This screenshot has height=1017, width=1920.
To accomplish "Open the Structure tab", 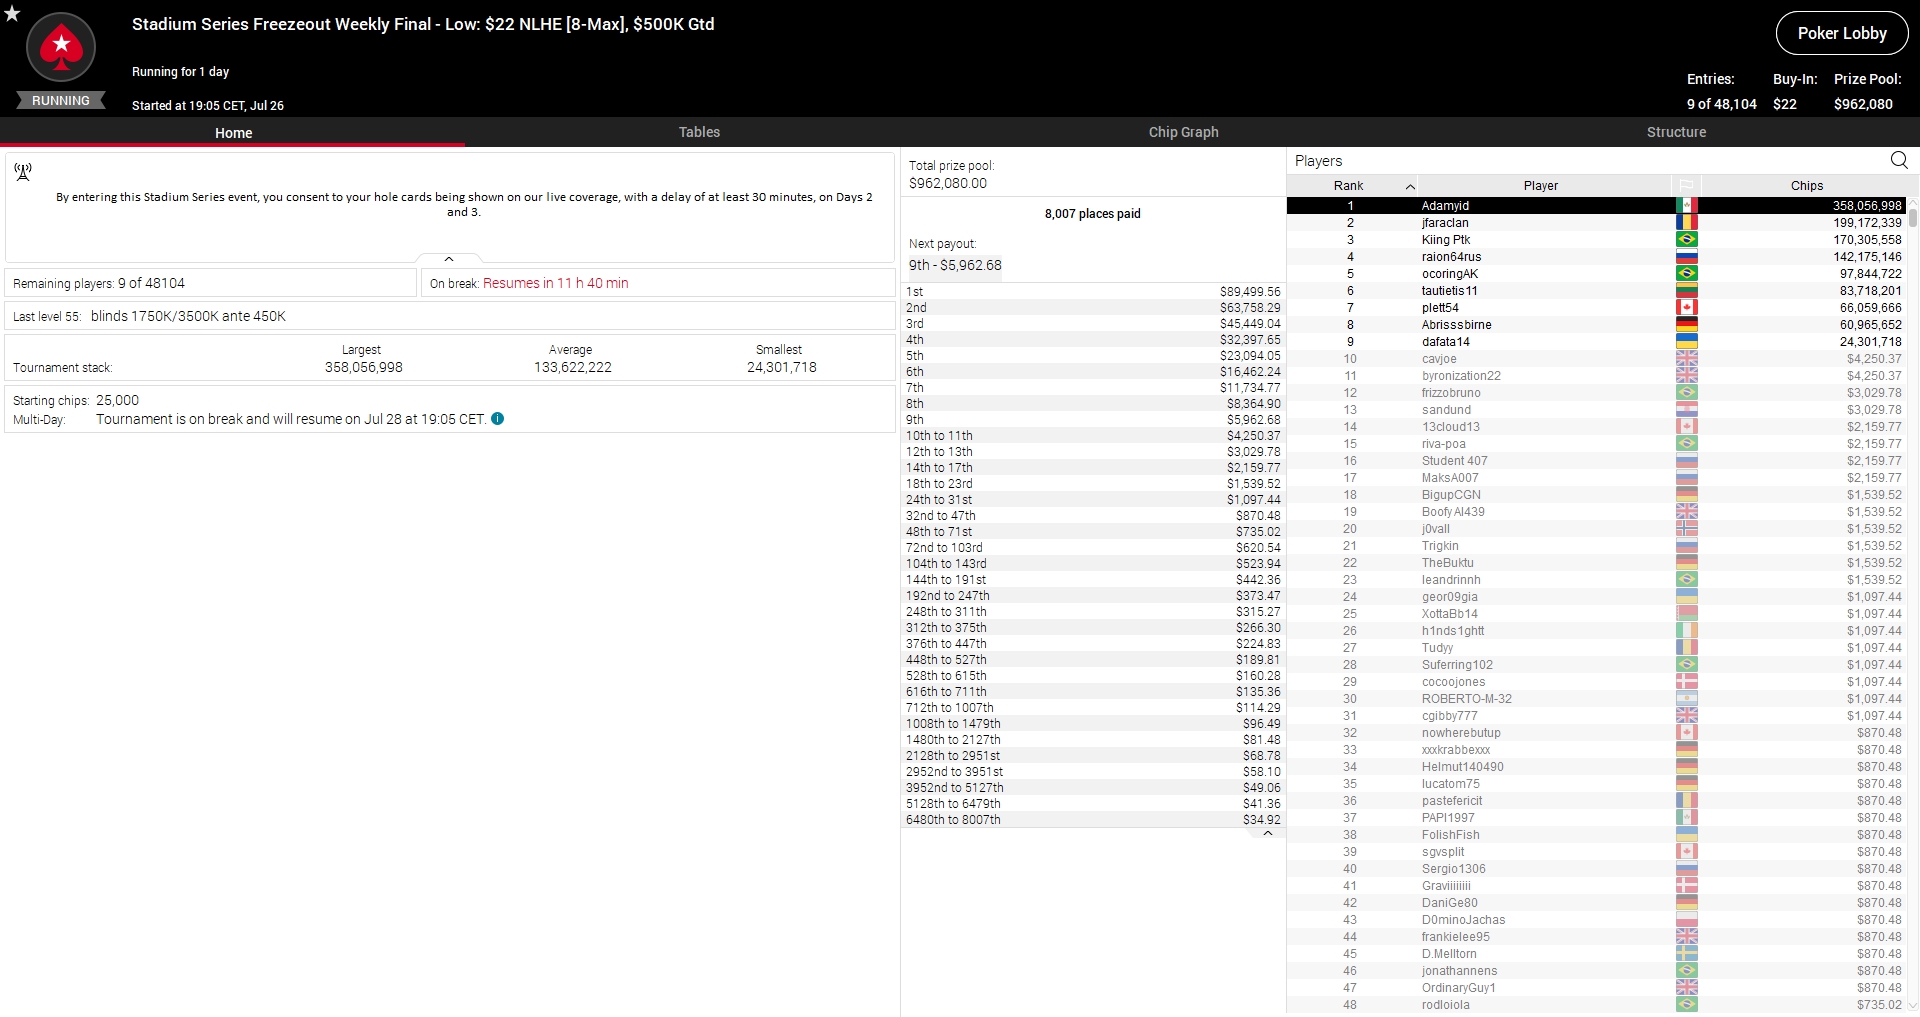I will pyautogui.click(x=1676, y=132).
